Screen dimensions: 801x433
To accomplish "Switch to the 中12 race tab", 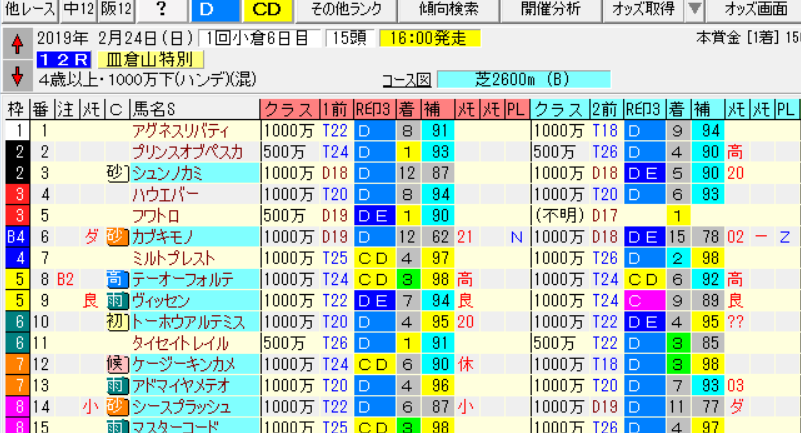I will tap(79, 10).
